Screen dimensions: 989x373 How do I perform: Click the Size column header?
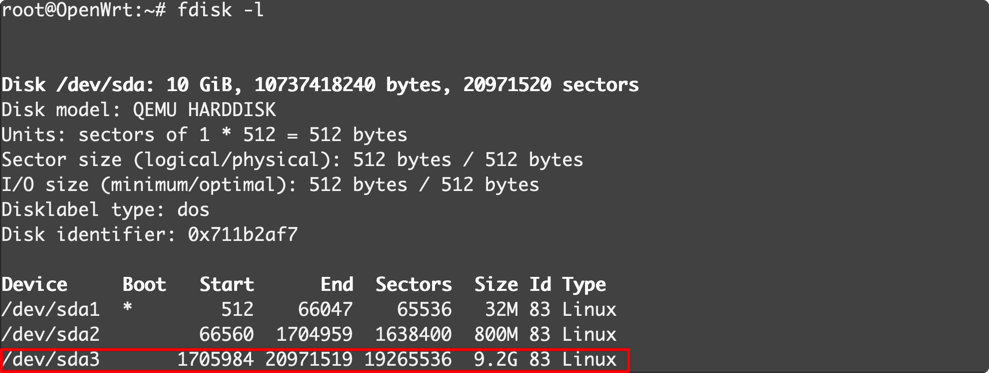(496, 285)
